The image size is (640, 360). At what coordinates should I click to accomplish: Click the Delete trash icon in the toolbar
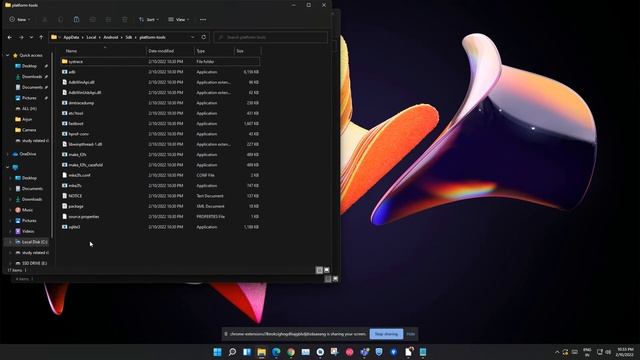[x=124, y=20]
